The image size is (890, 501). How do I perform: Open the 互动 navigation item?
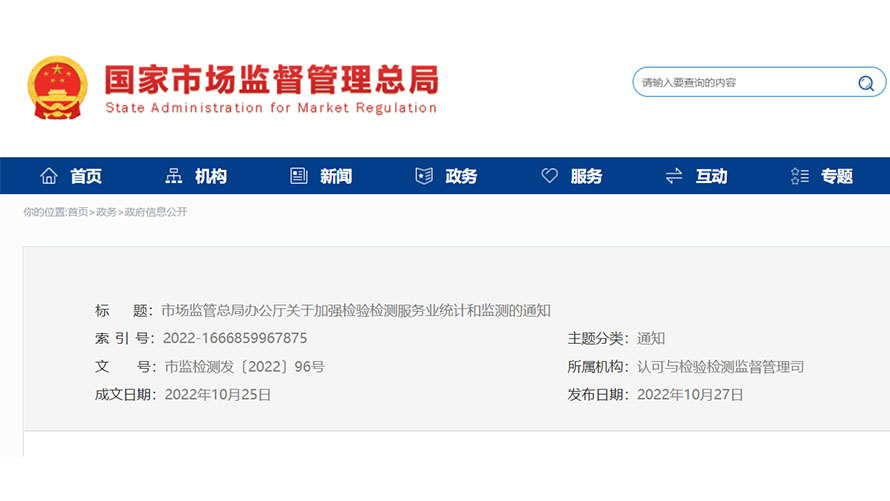711,176
